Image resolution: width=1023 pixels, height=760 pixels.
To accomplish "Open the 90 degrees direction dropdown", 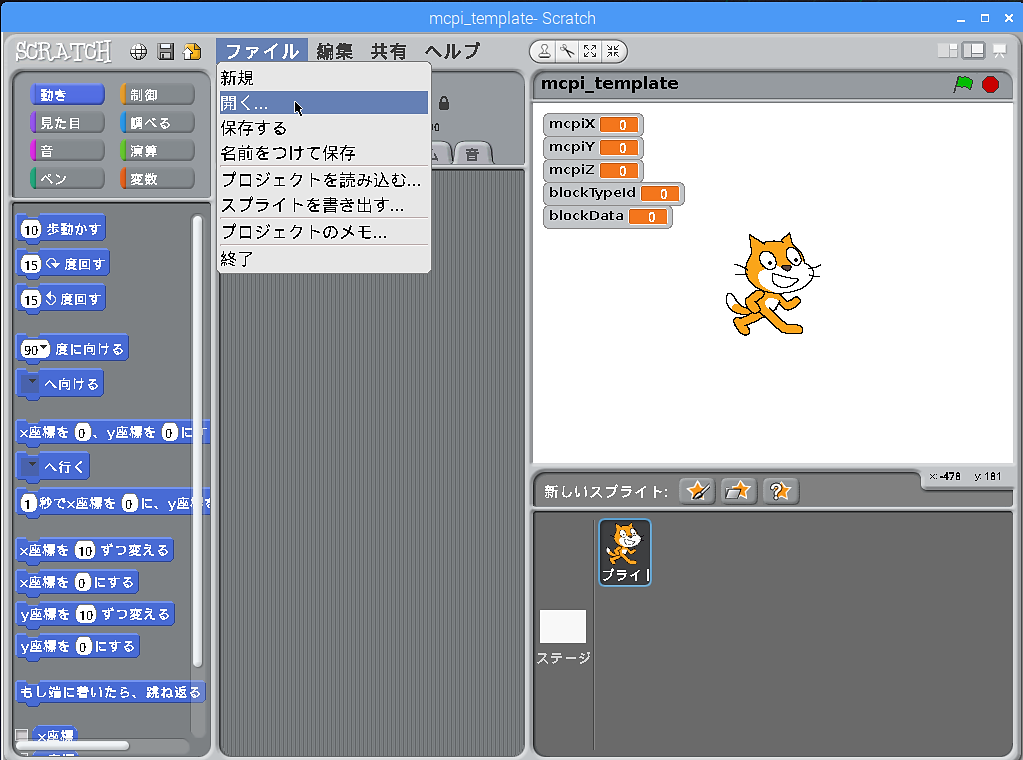I will pos(43,349).
